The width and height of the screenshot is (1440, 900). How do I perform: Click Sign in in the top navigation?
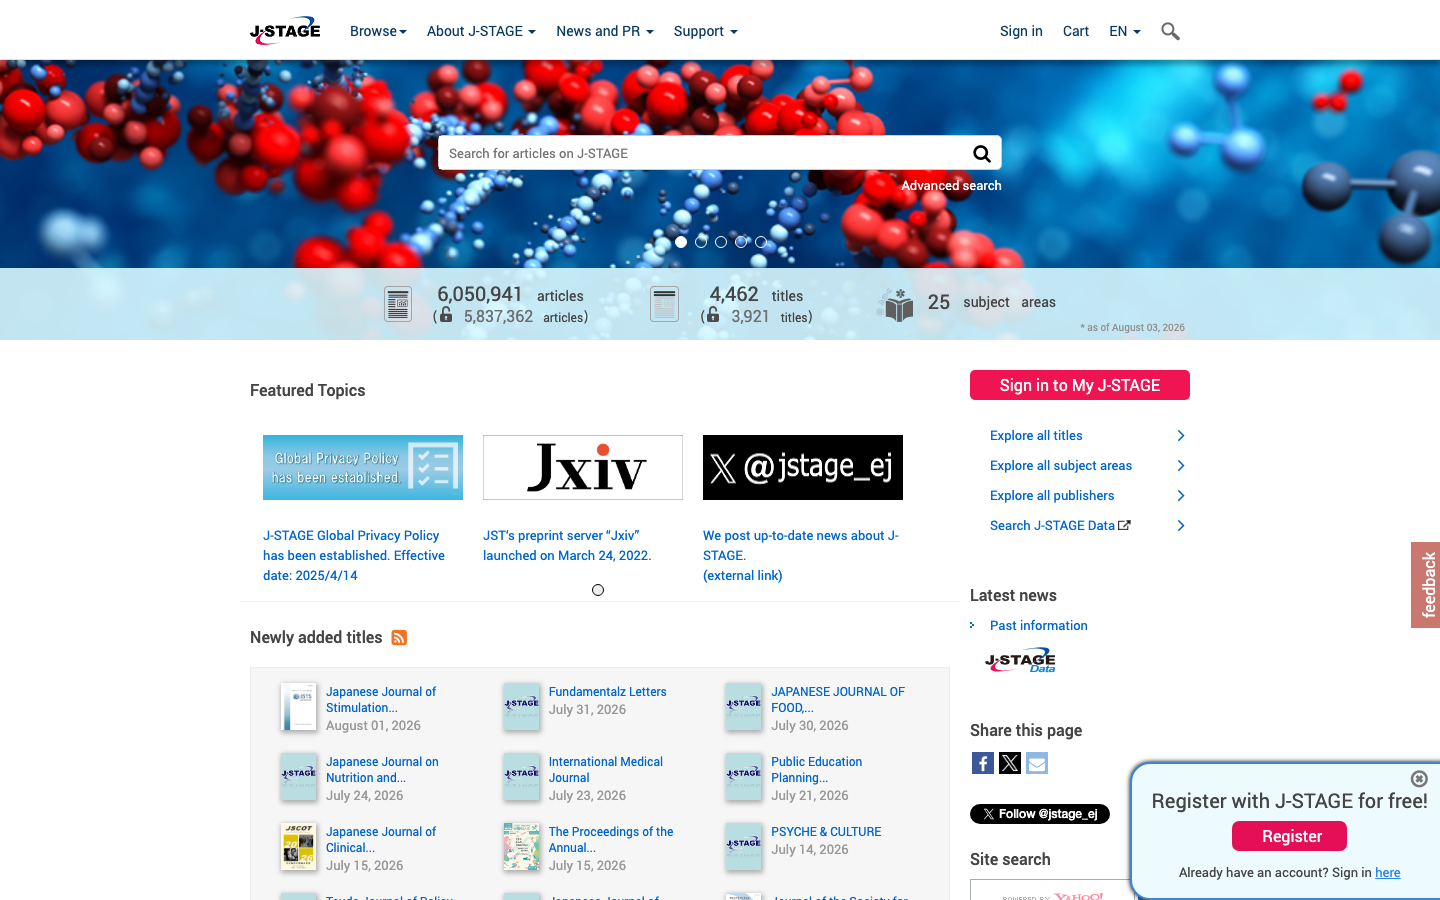[x=1021, y=31]
